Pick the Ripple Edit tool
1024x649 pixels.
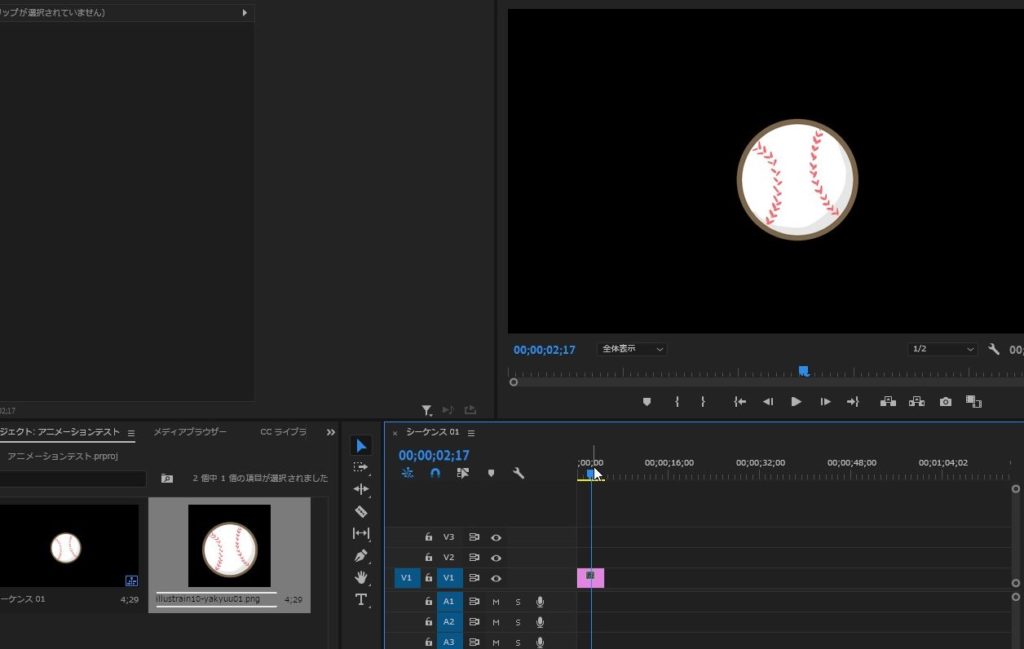361,489
